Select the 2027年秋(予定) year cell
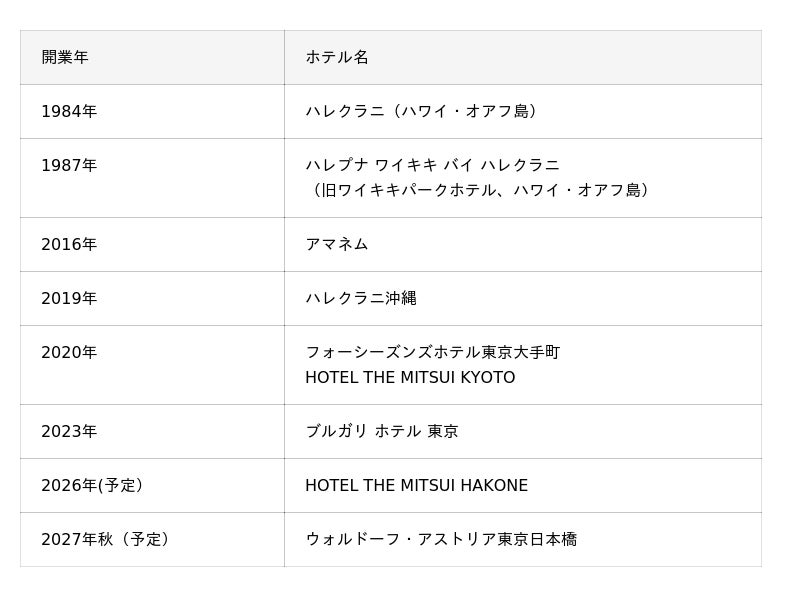The height and width of the screenshot is (597, 800). pos(106,539)
